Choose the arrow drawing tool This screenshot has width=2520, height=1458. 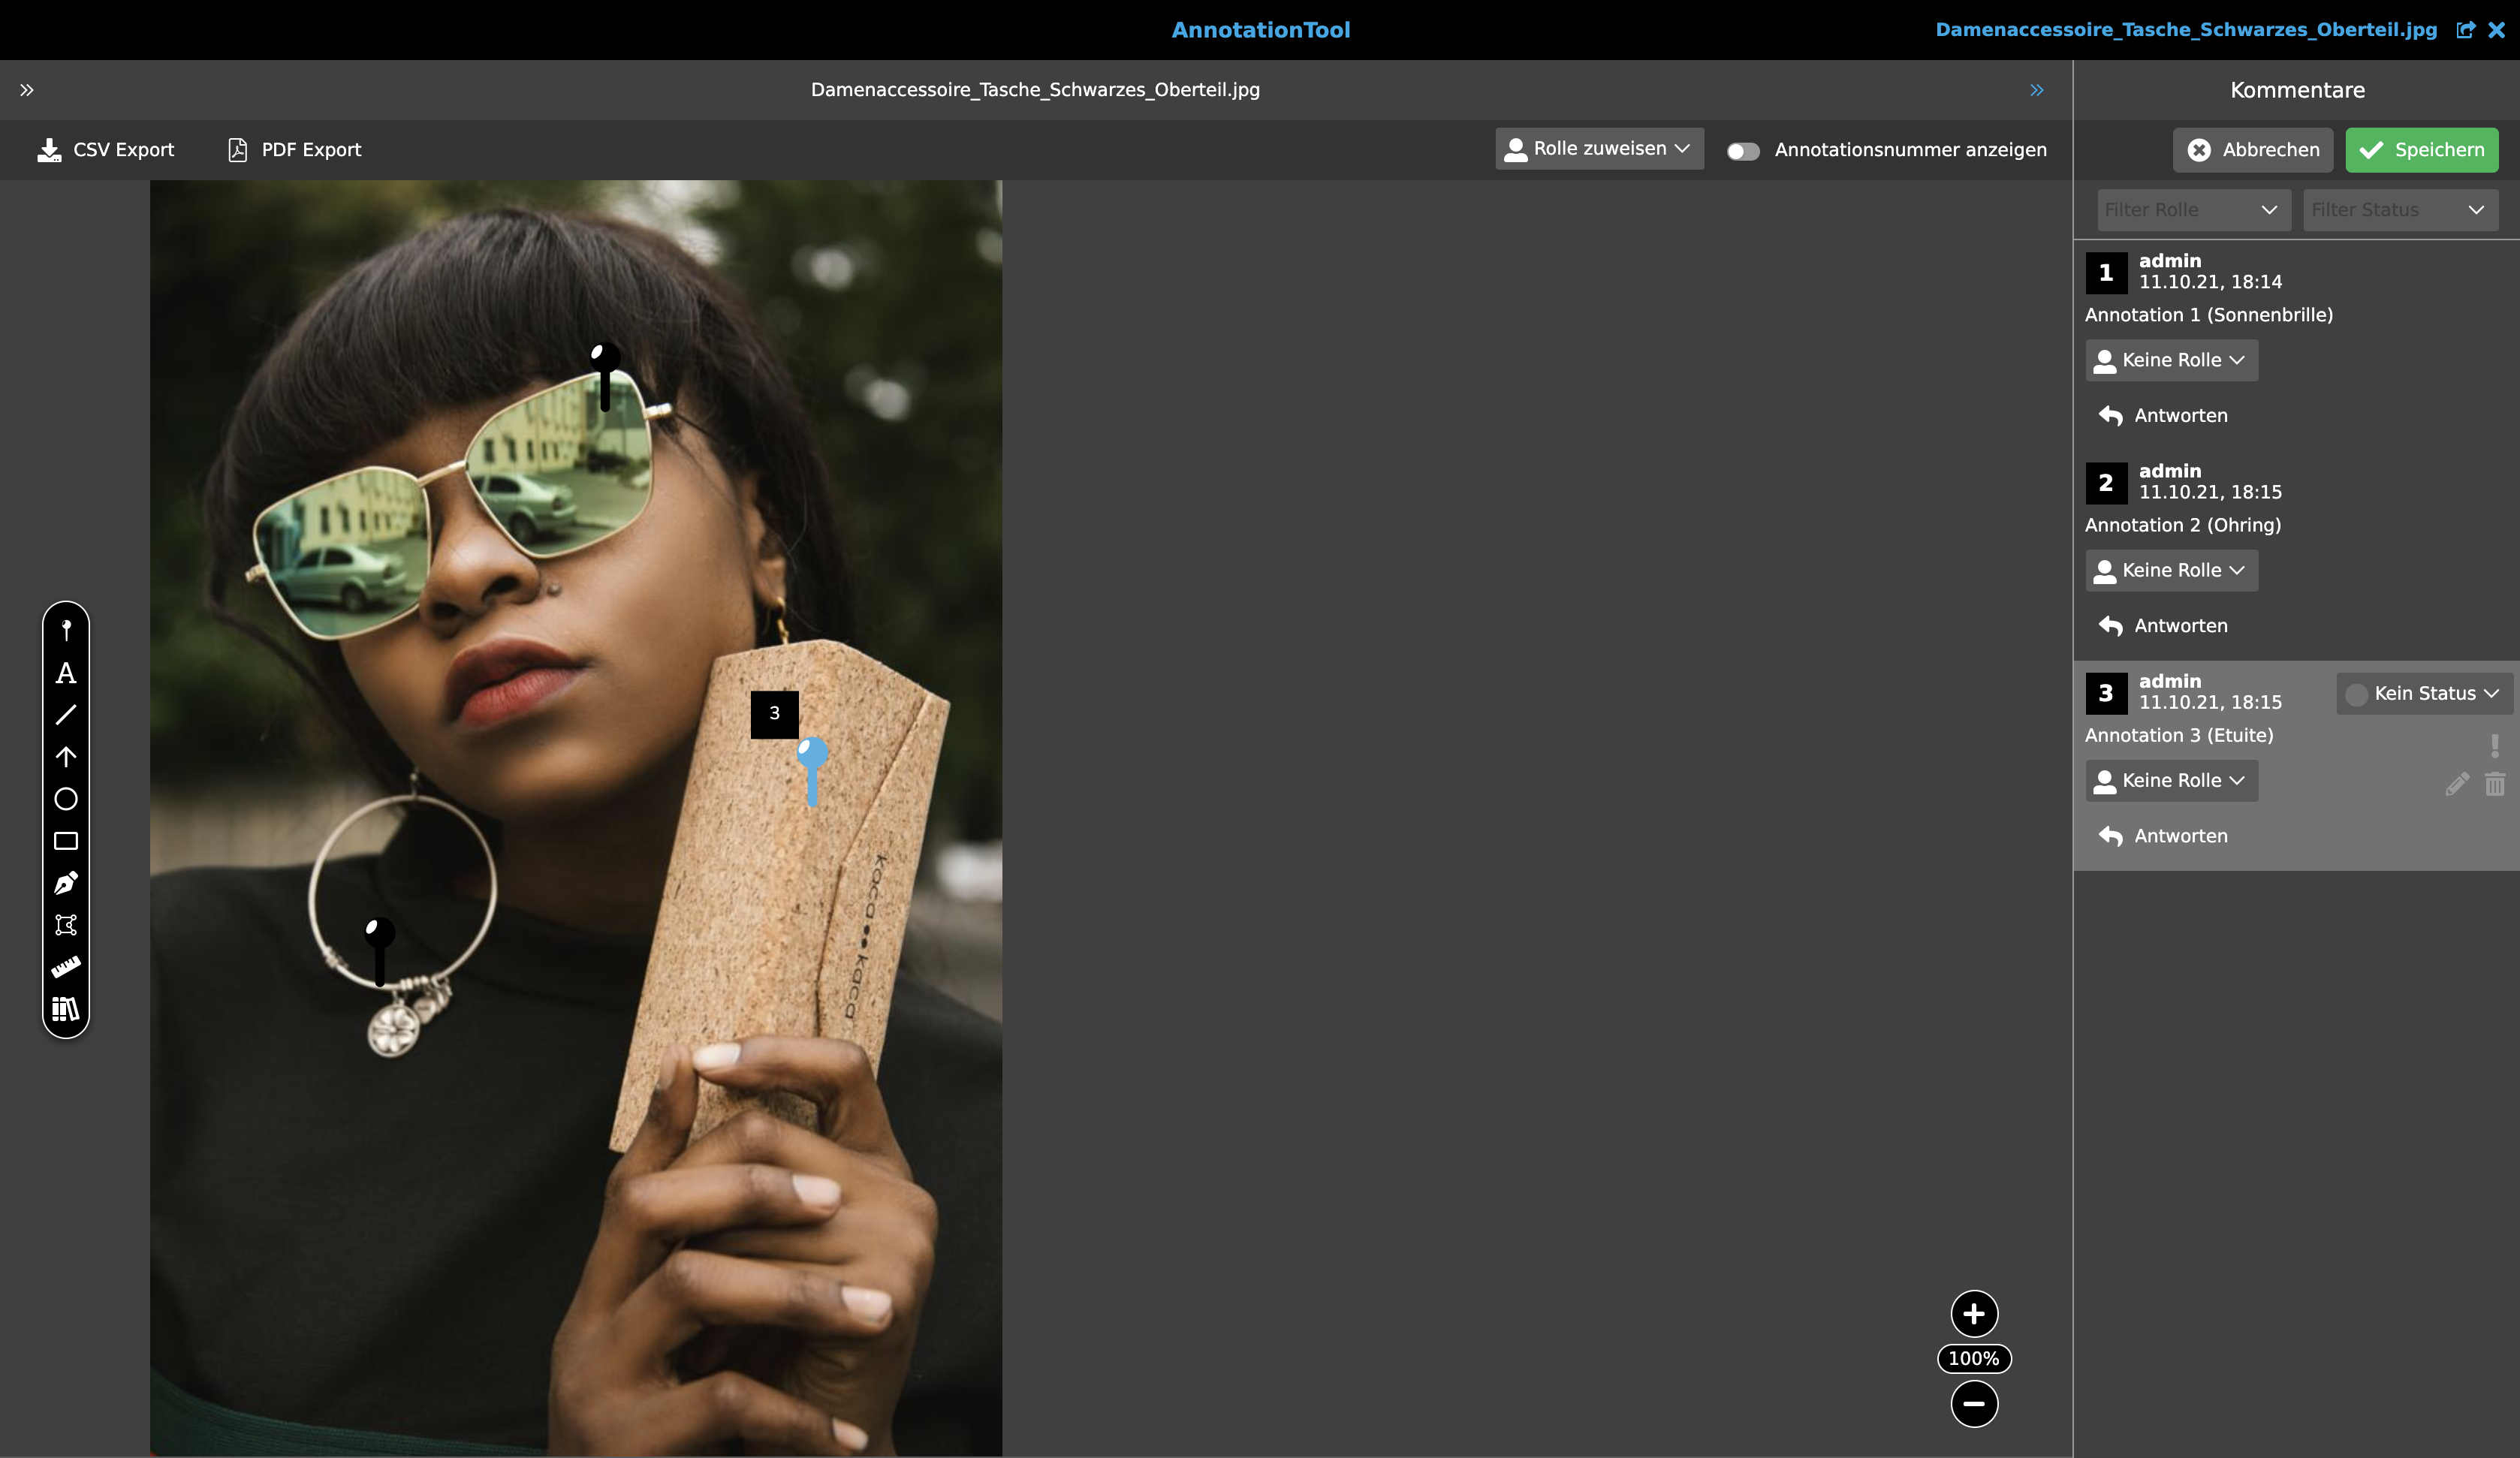point(66,757)
